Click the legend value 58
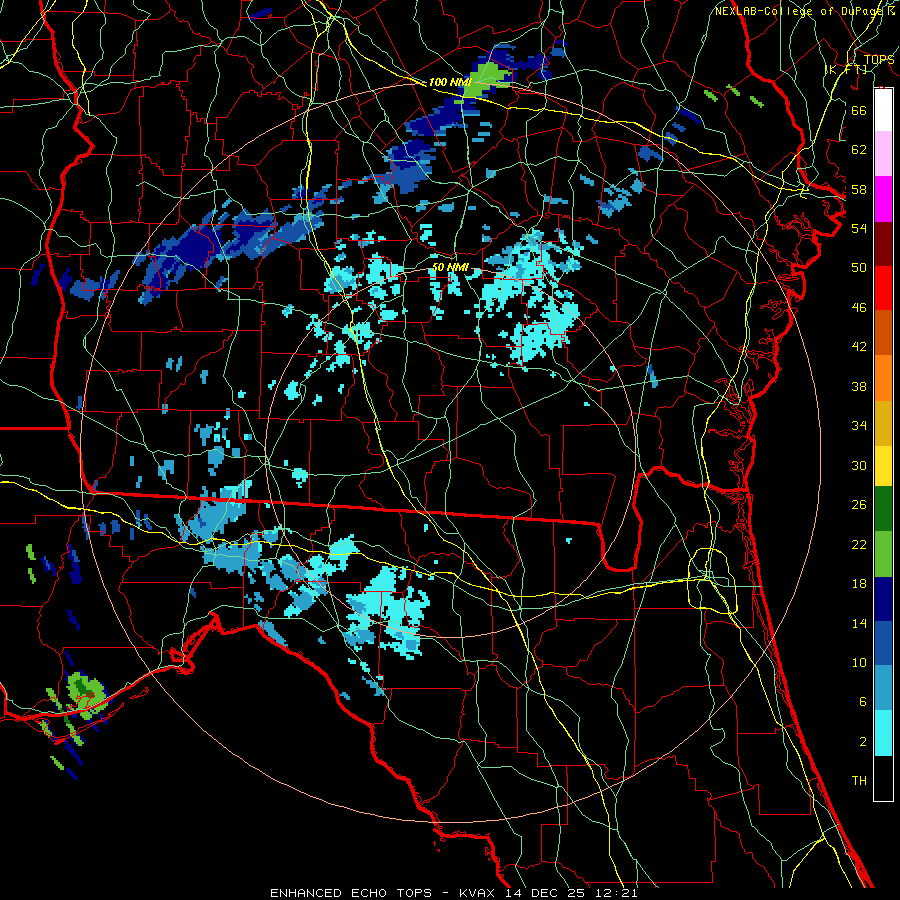 [859, 189]
